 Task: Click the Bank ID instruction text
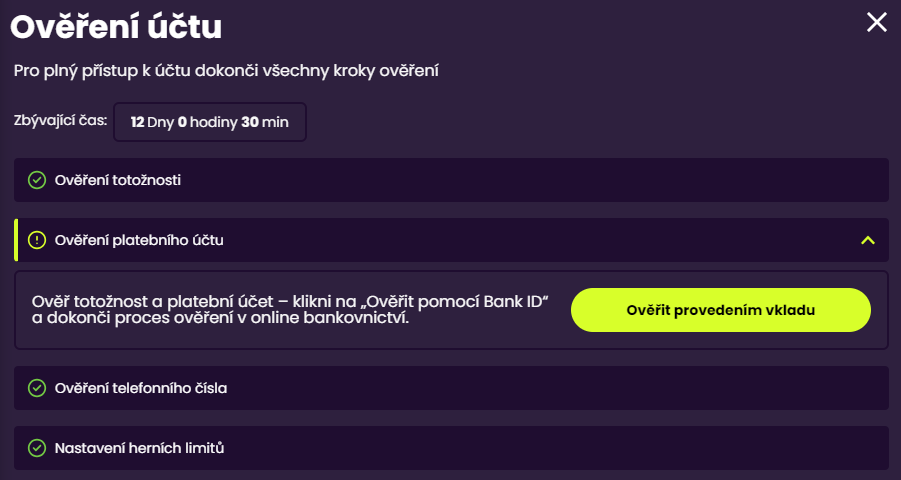292,311
